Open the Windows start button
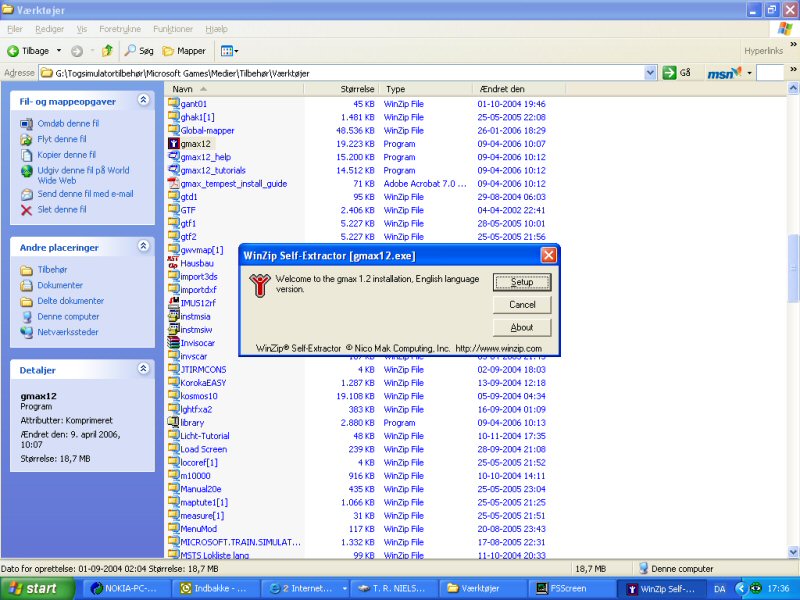800x600 pixels. pos(37,588)
